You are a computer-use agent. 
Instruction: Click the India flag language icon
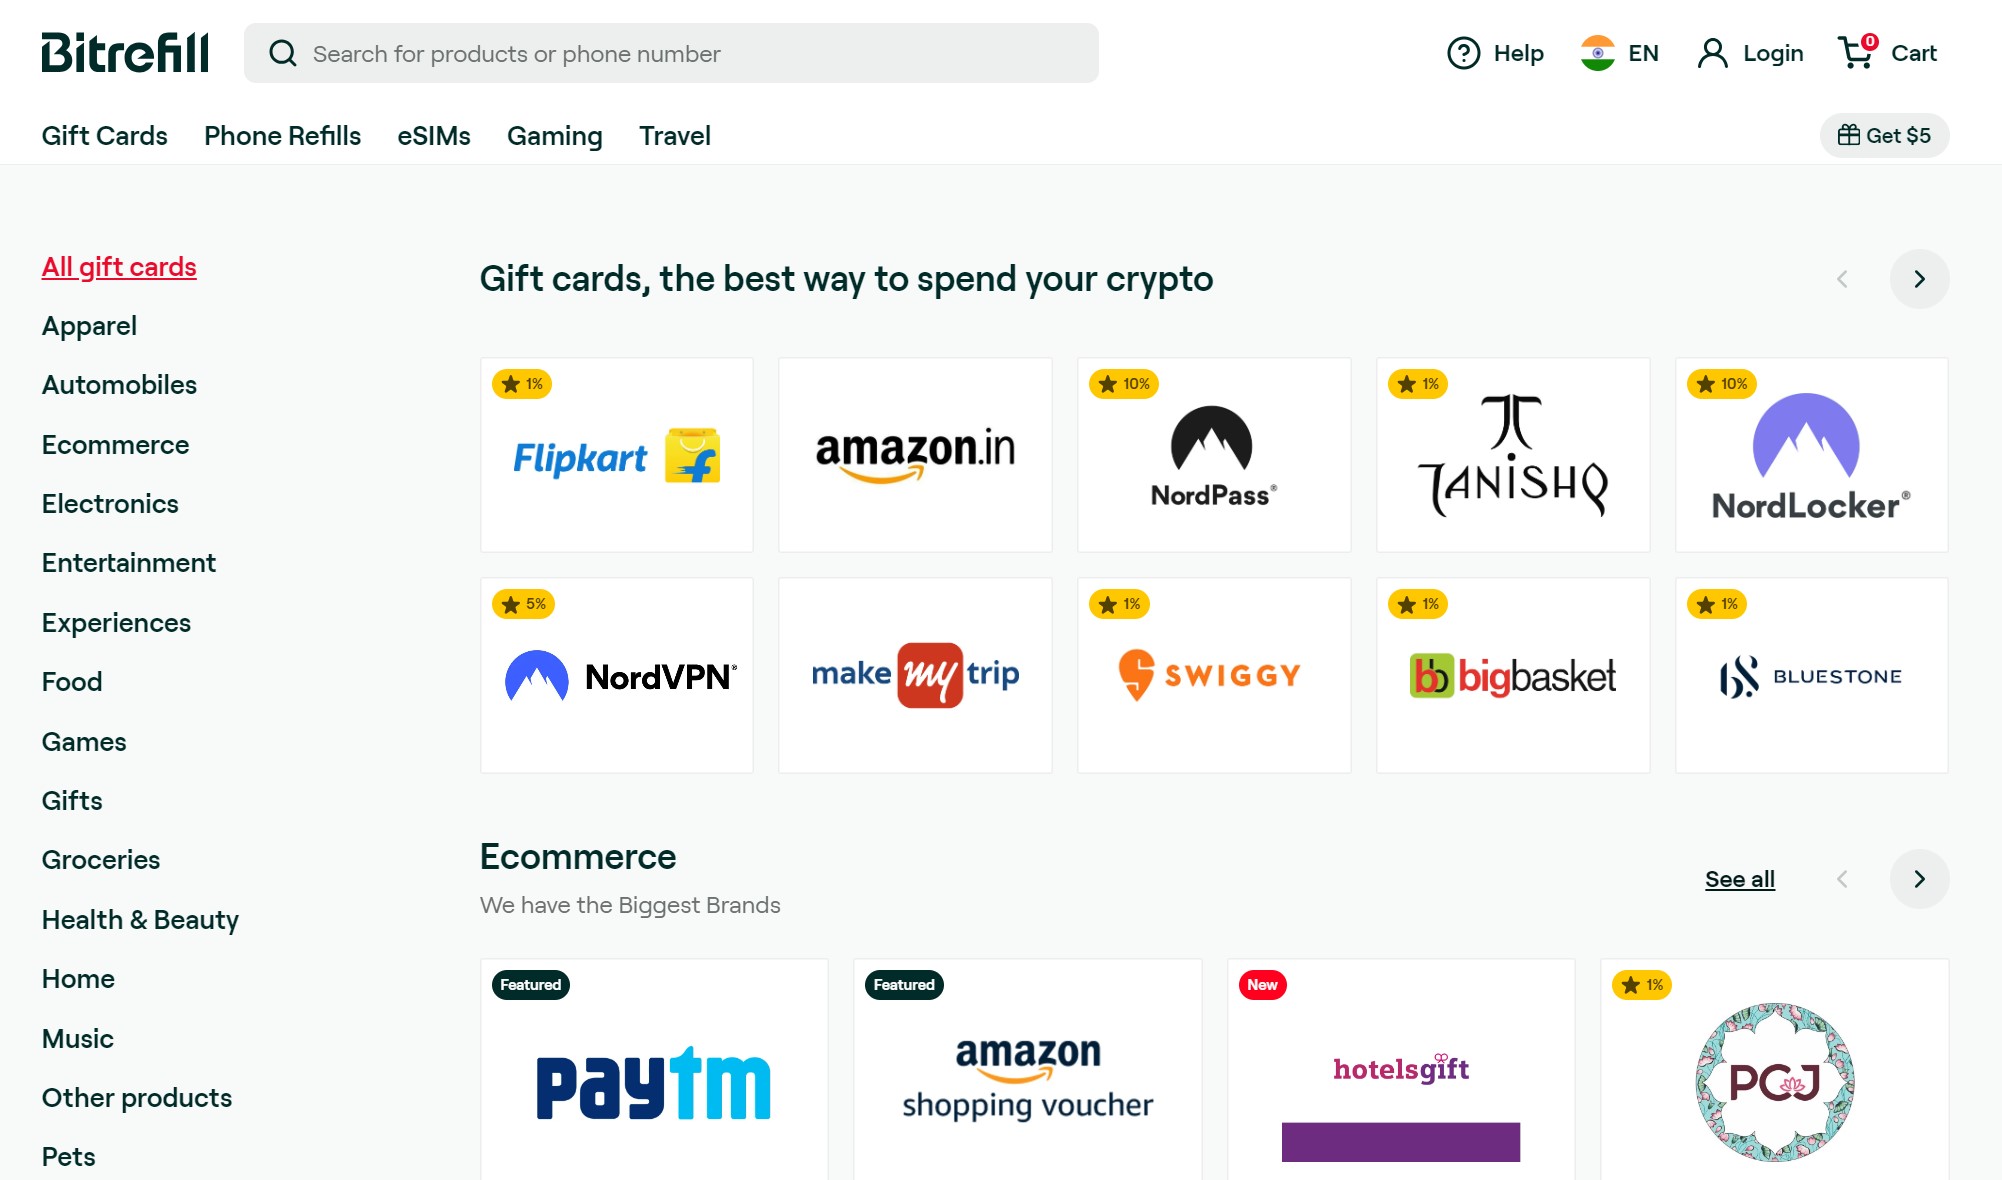tap(1597, 53)
